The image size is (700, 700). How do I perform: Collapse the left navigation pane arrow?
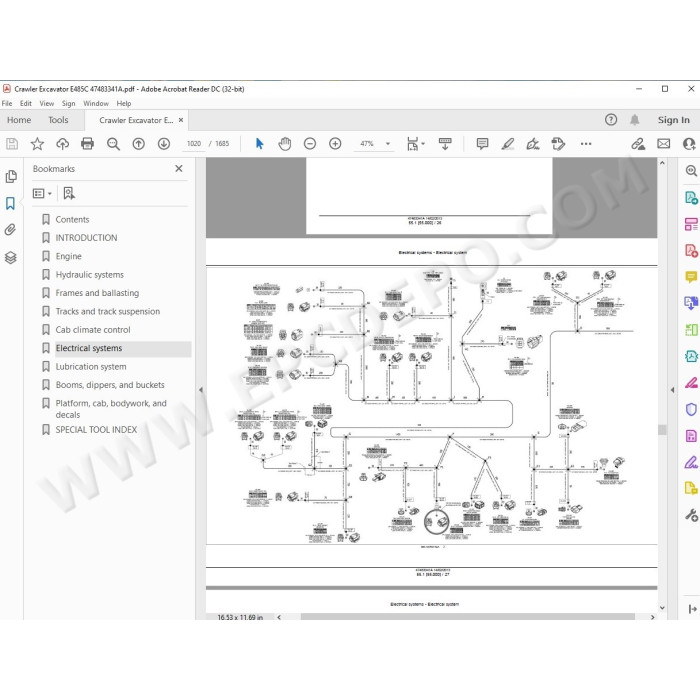point(201,390)
